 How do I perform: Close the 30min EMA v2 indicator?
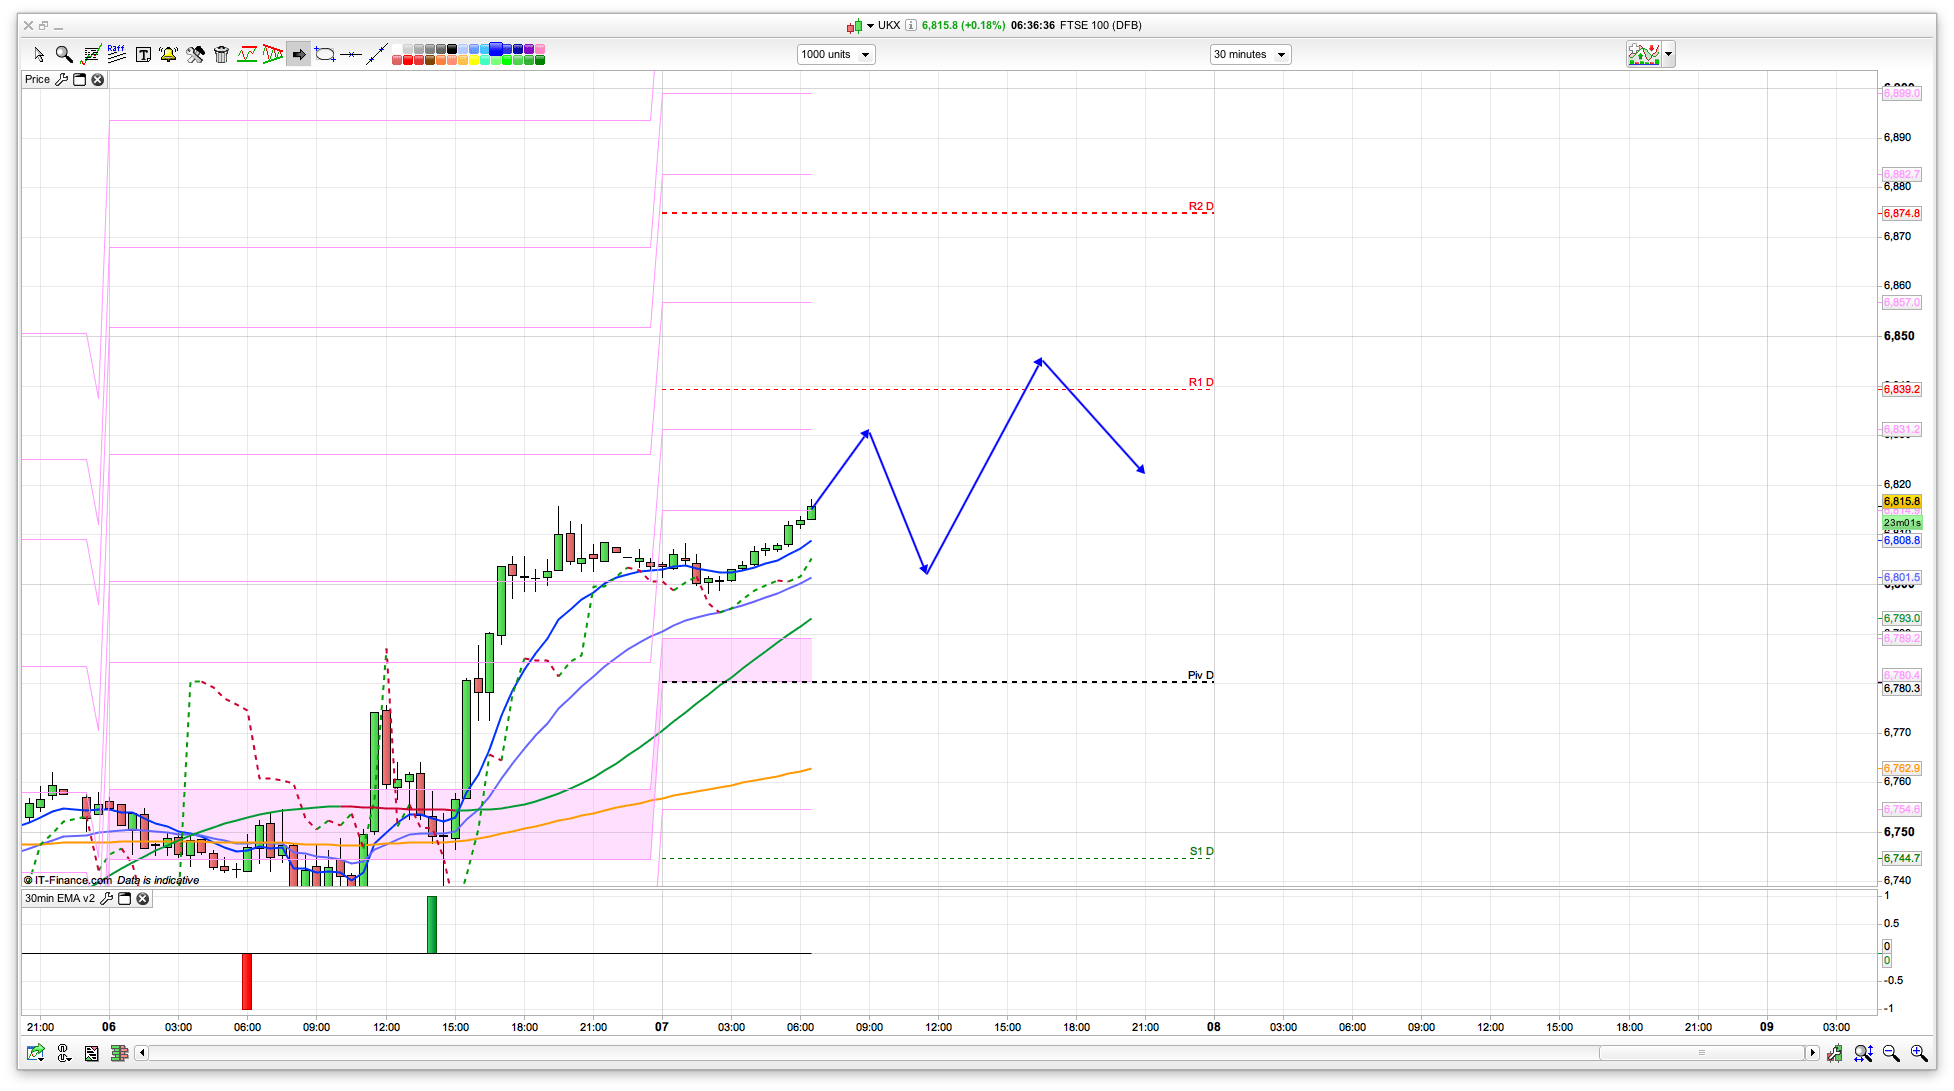143,899
